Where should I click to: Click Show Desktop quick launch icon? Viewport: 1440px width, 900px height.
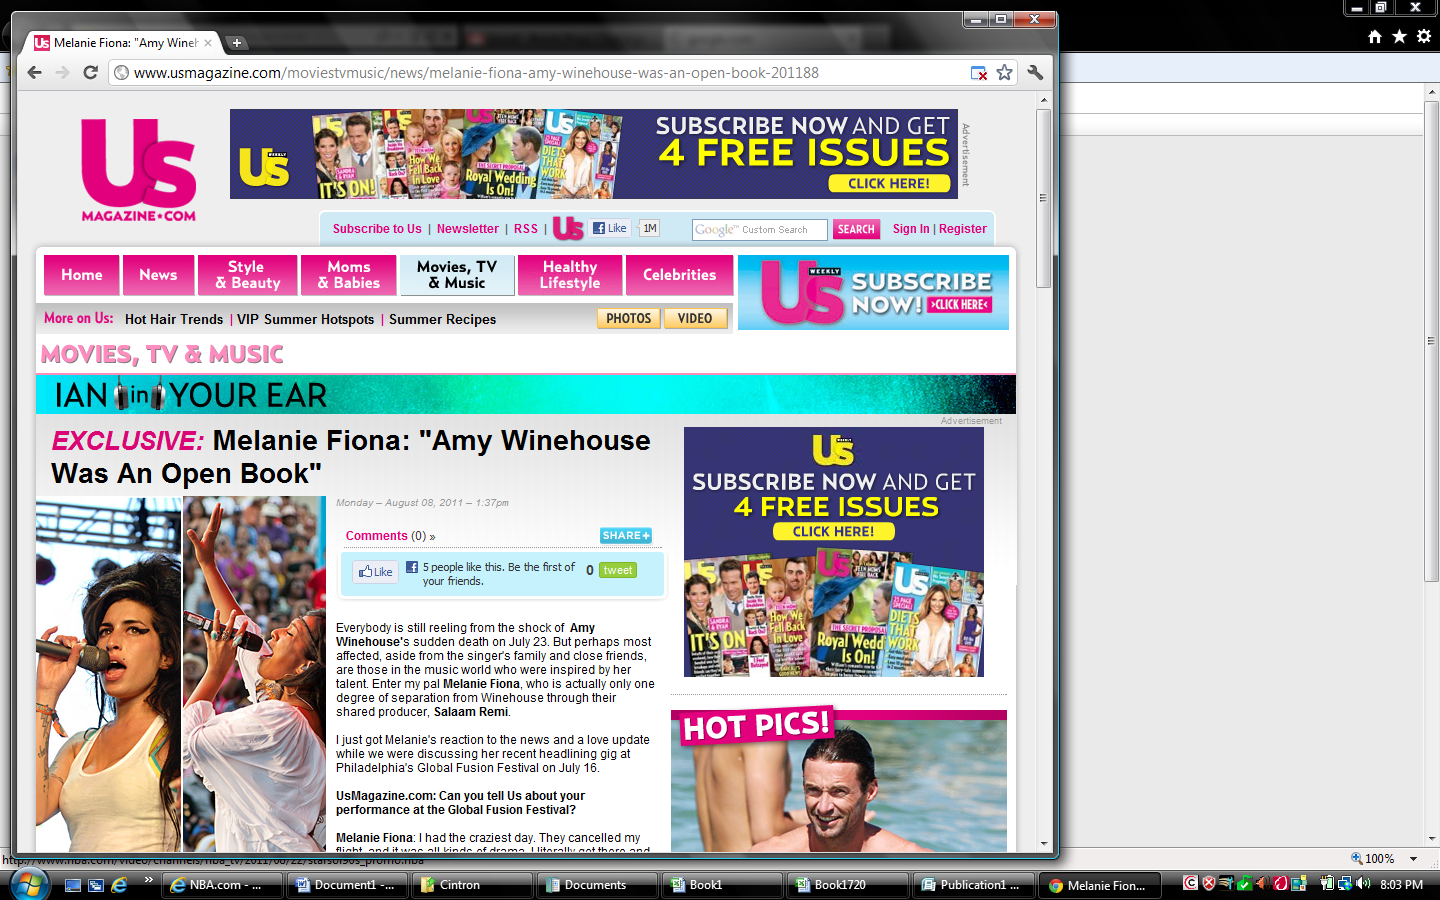pyautogui.click(x=73, y=885)
